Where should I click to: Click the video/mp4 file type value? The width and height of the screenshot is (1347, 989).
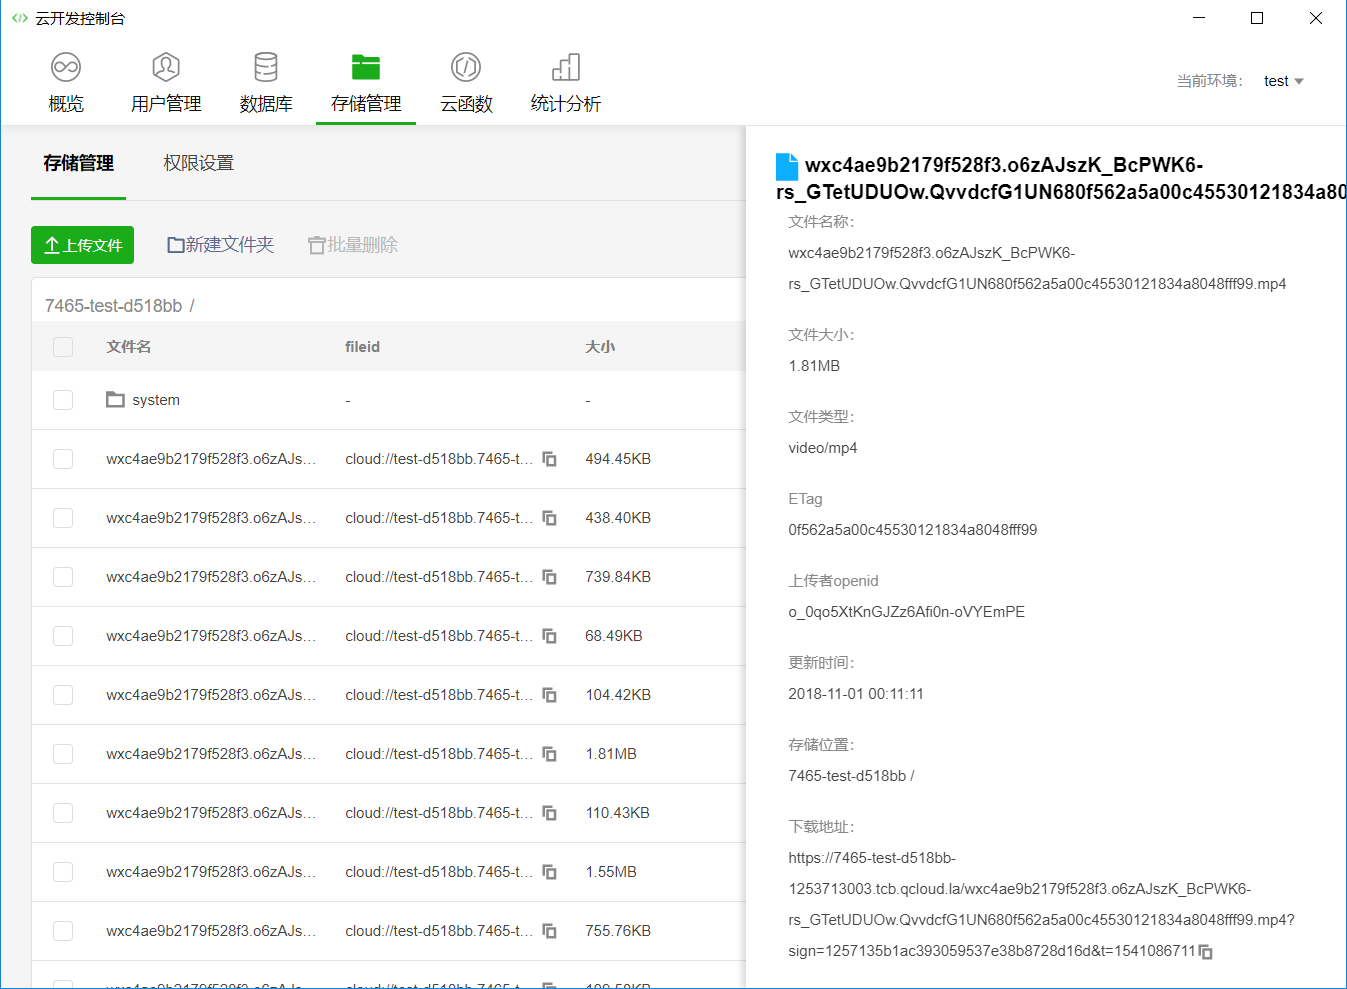(823, 448)
